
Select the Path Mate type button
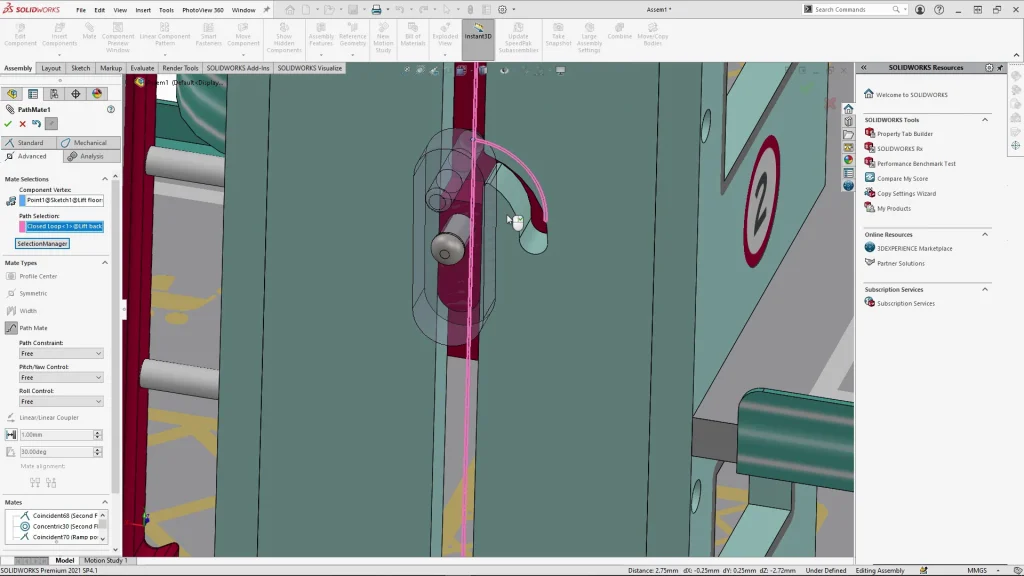coord(12,328)
